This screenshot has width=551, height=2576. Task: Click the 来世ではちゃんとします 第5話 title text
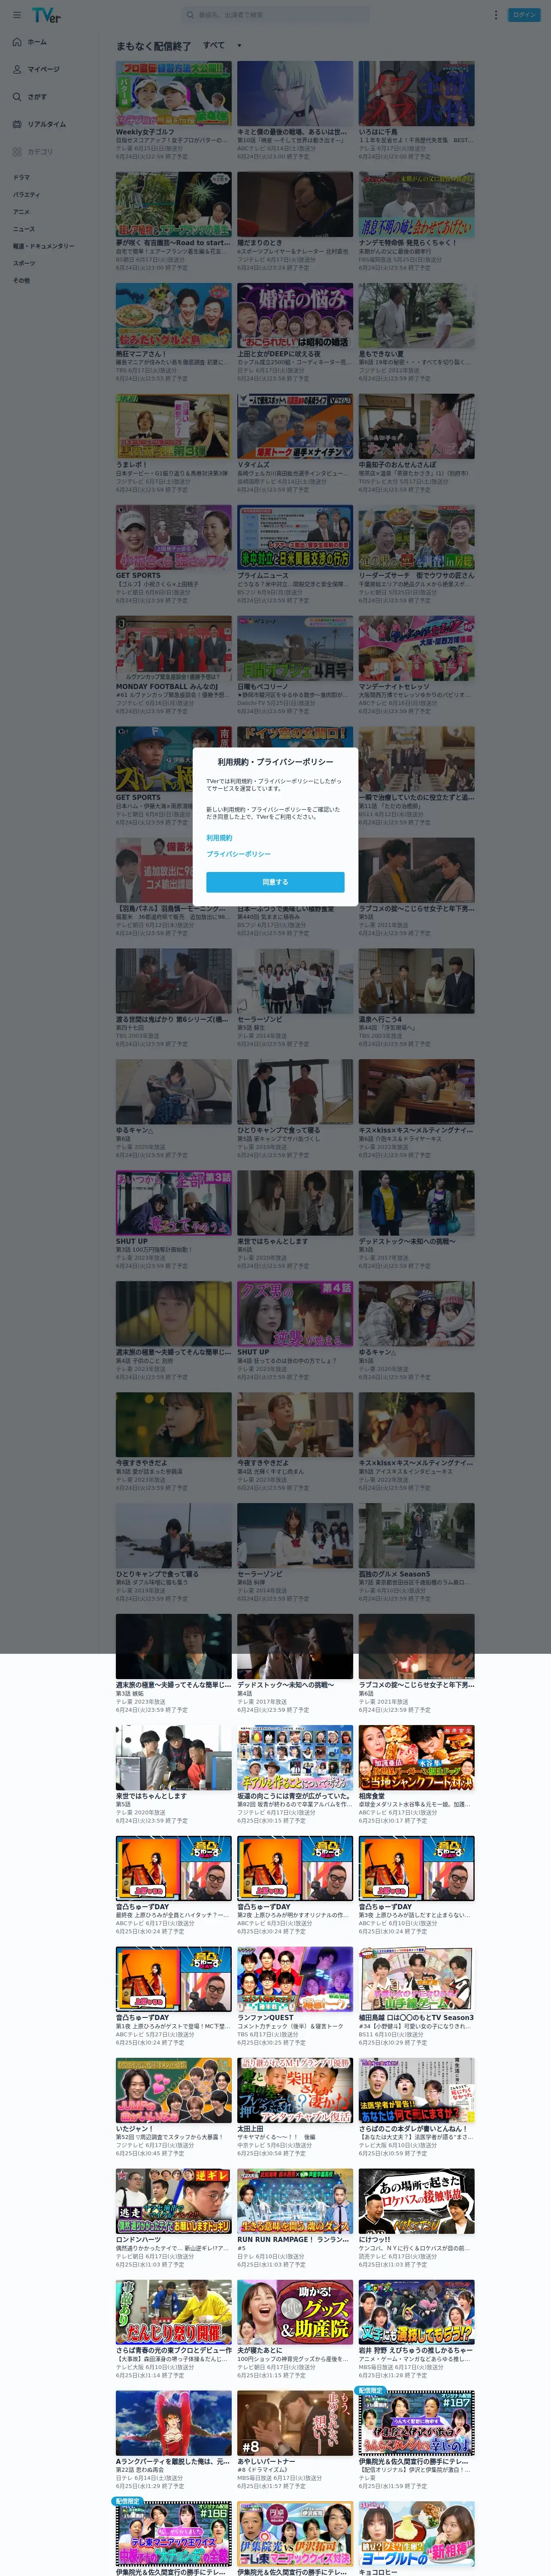151,1796
